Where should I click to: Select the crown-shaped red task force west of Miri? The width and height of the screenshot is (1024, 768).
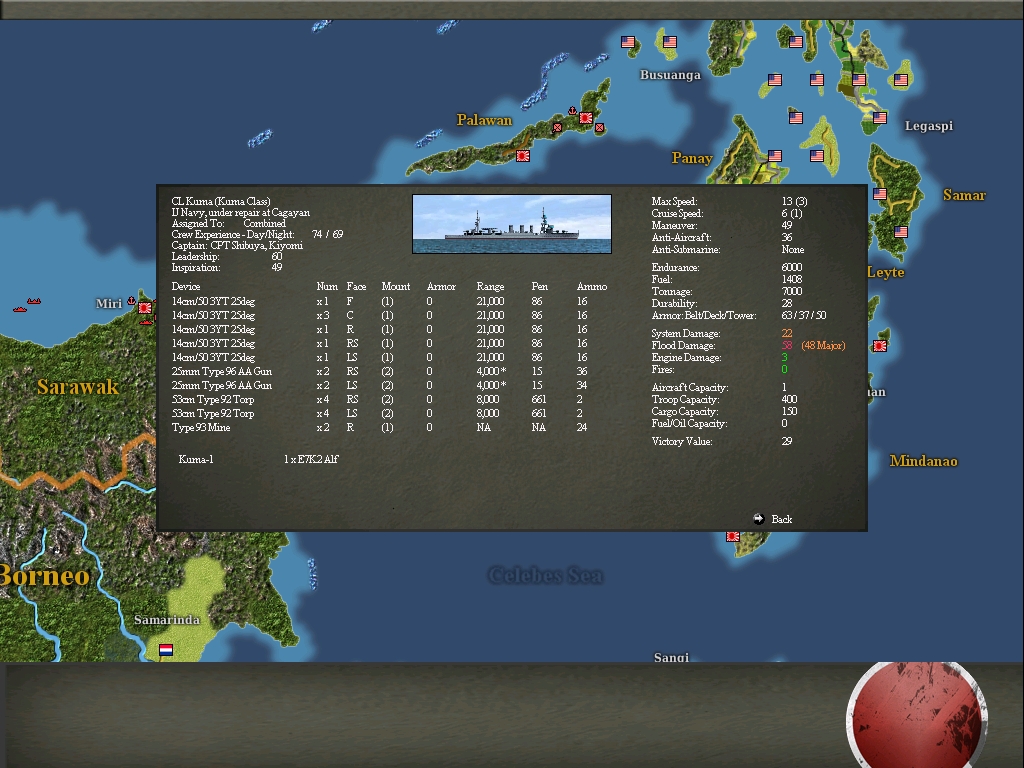pos(34,301)
